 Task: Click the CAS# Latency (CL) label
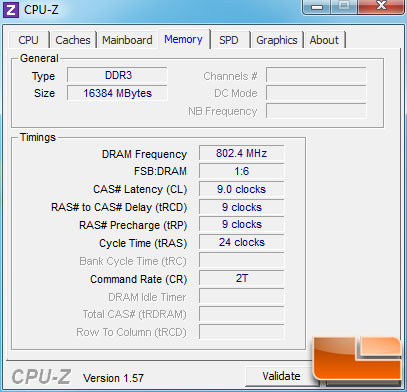tap(140, 190)
